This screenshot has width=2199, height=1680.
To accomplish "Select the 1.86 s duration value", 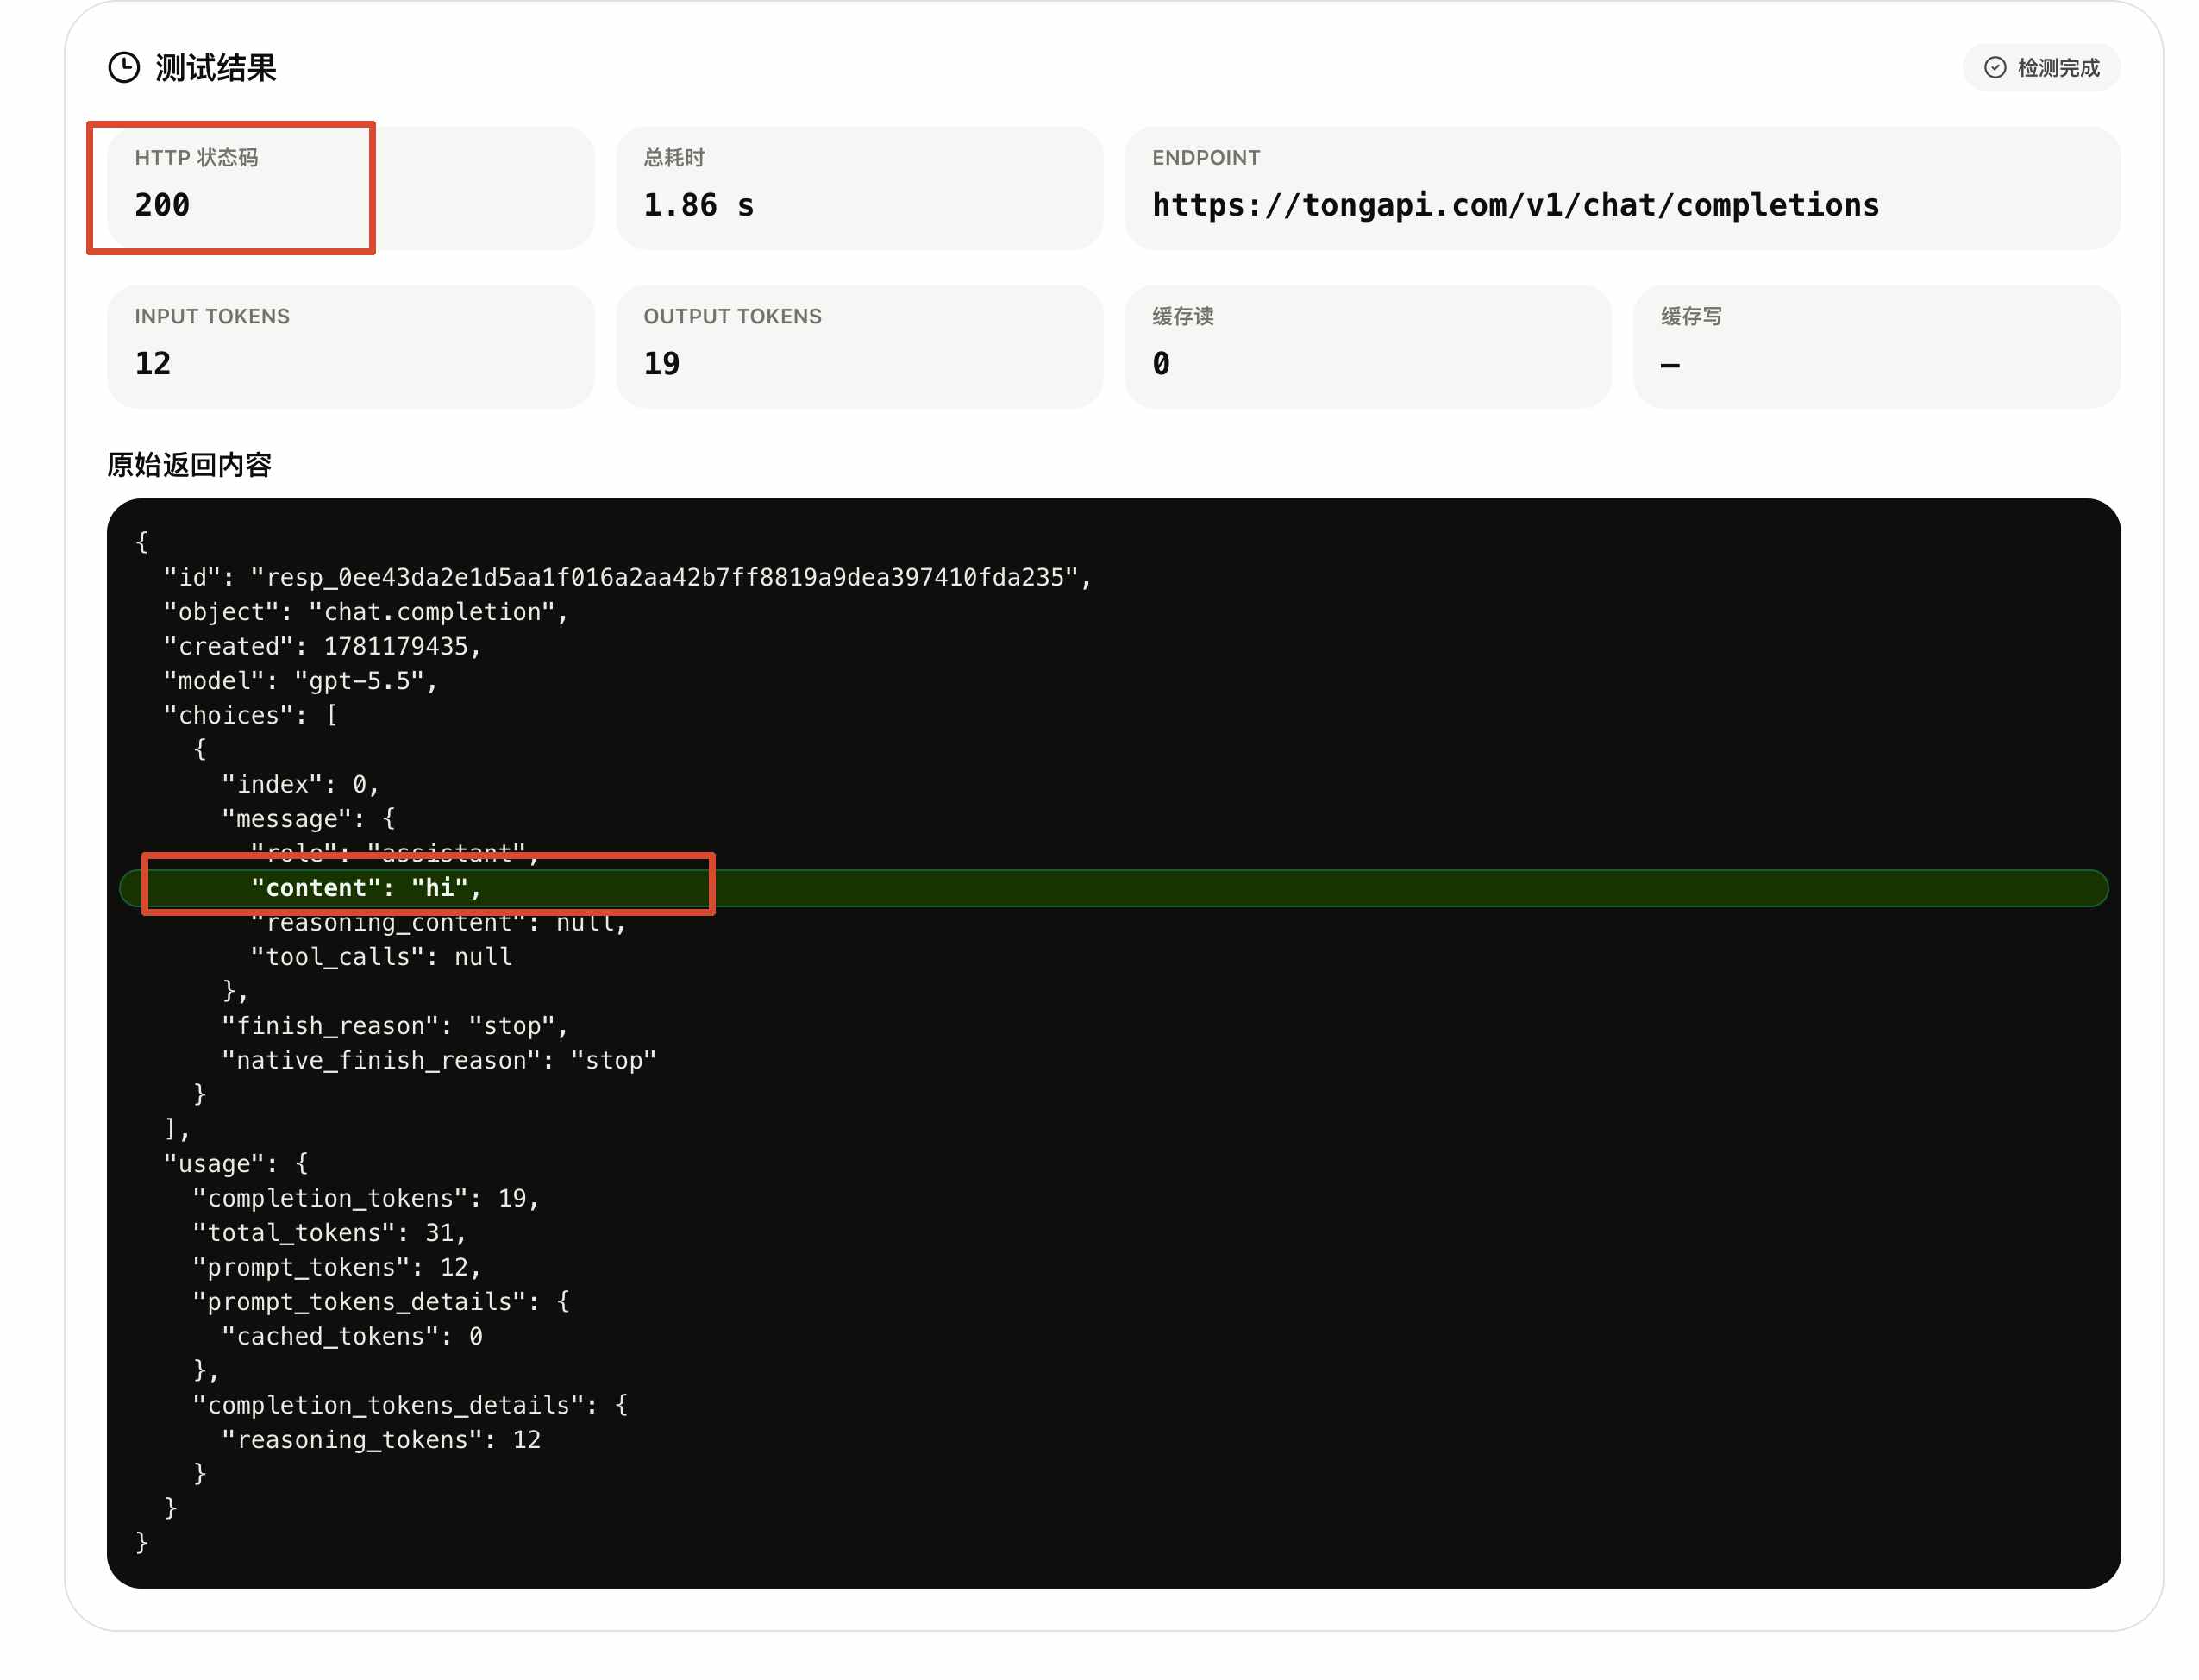I will point(698,205).
